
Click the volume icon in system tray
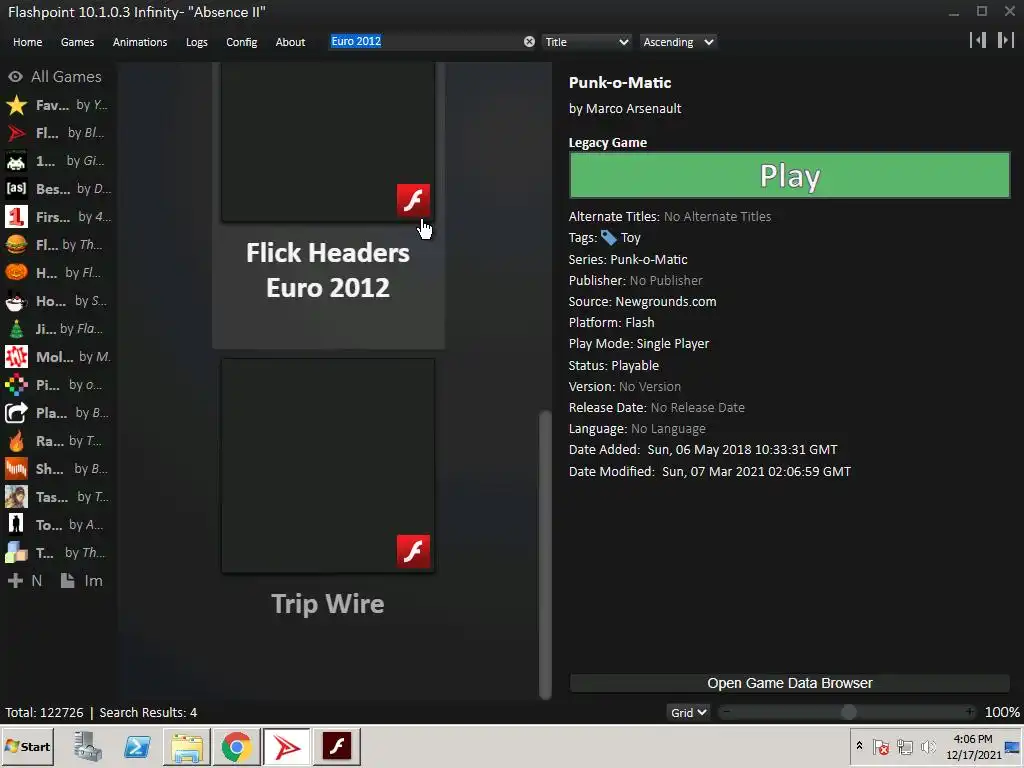coord(928,746)
